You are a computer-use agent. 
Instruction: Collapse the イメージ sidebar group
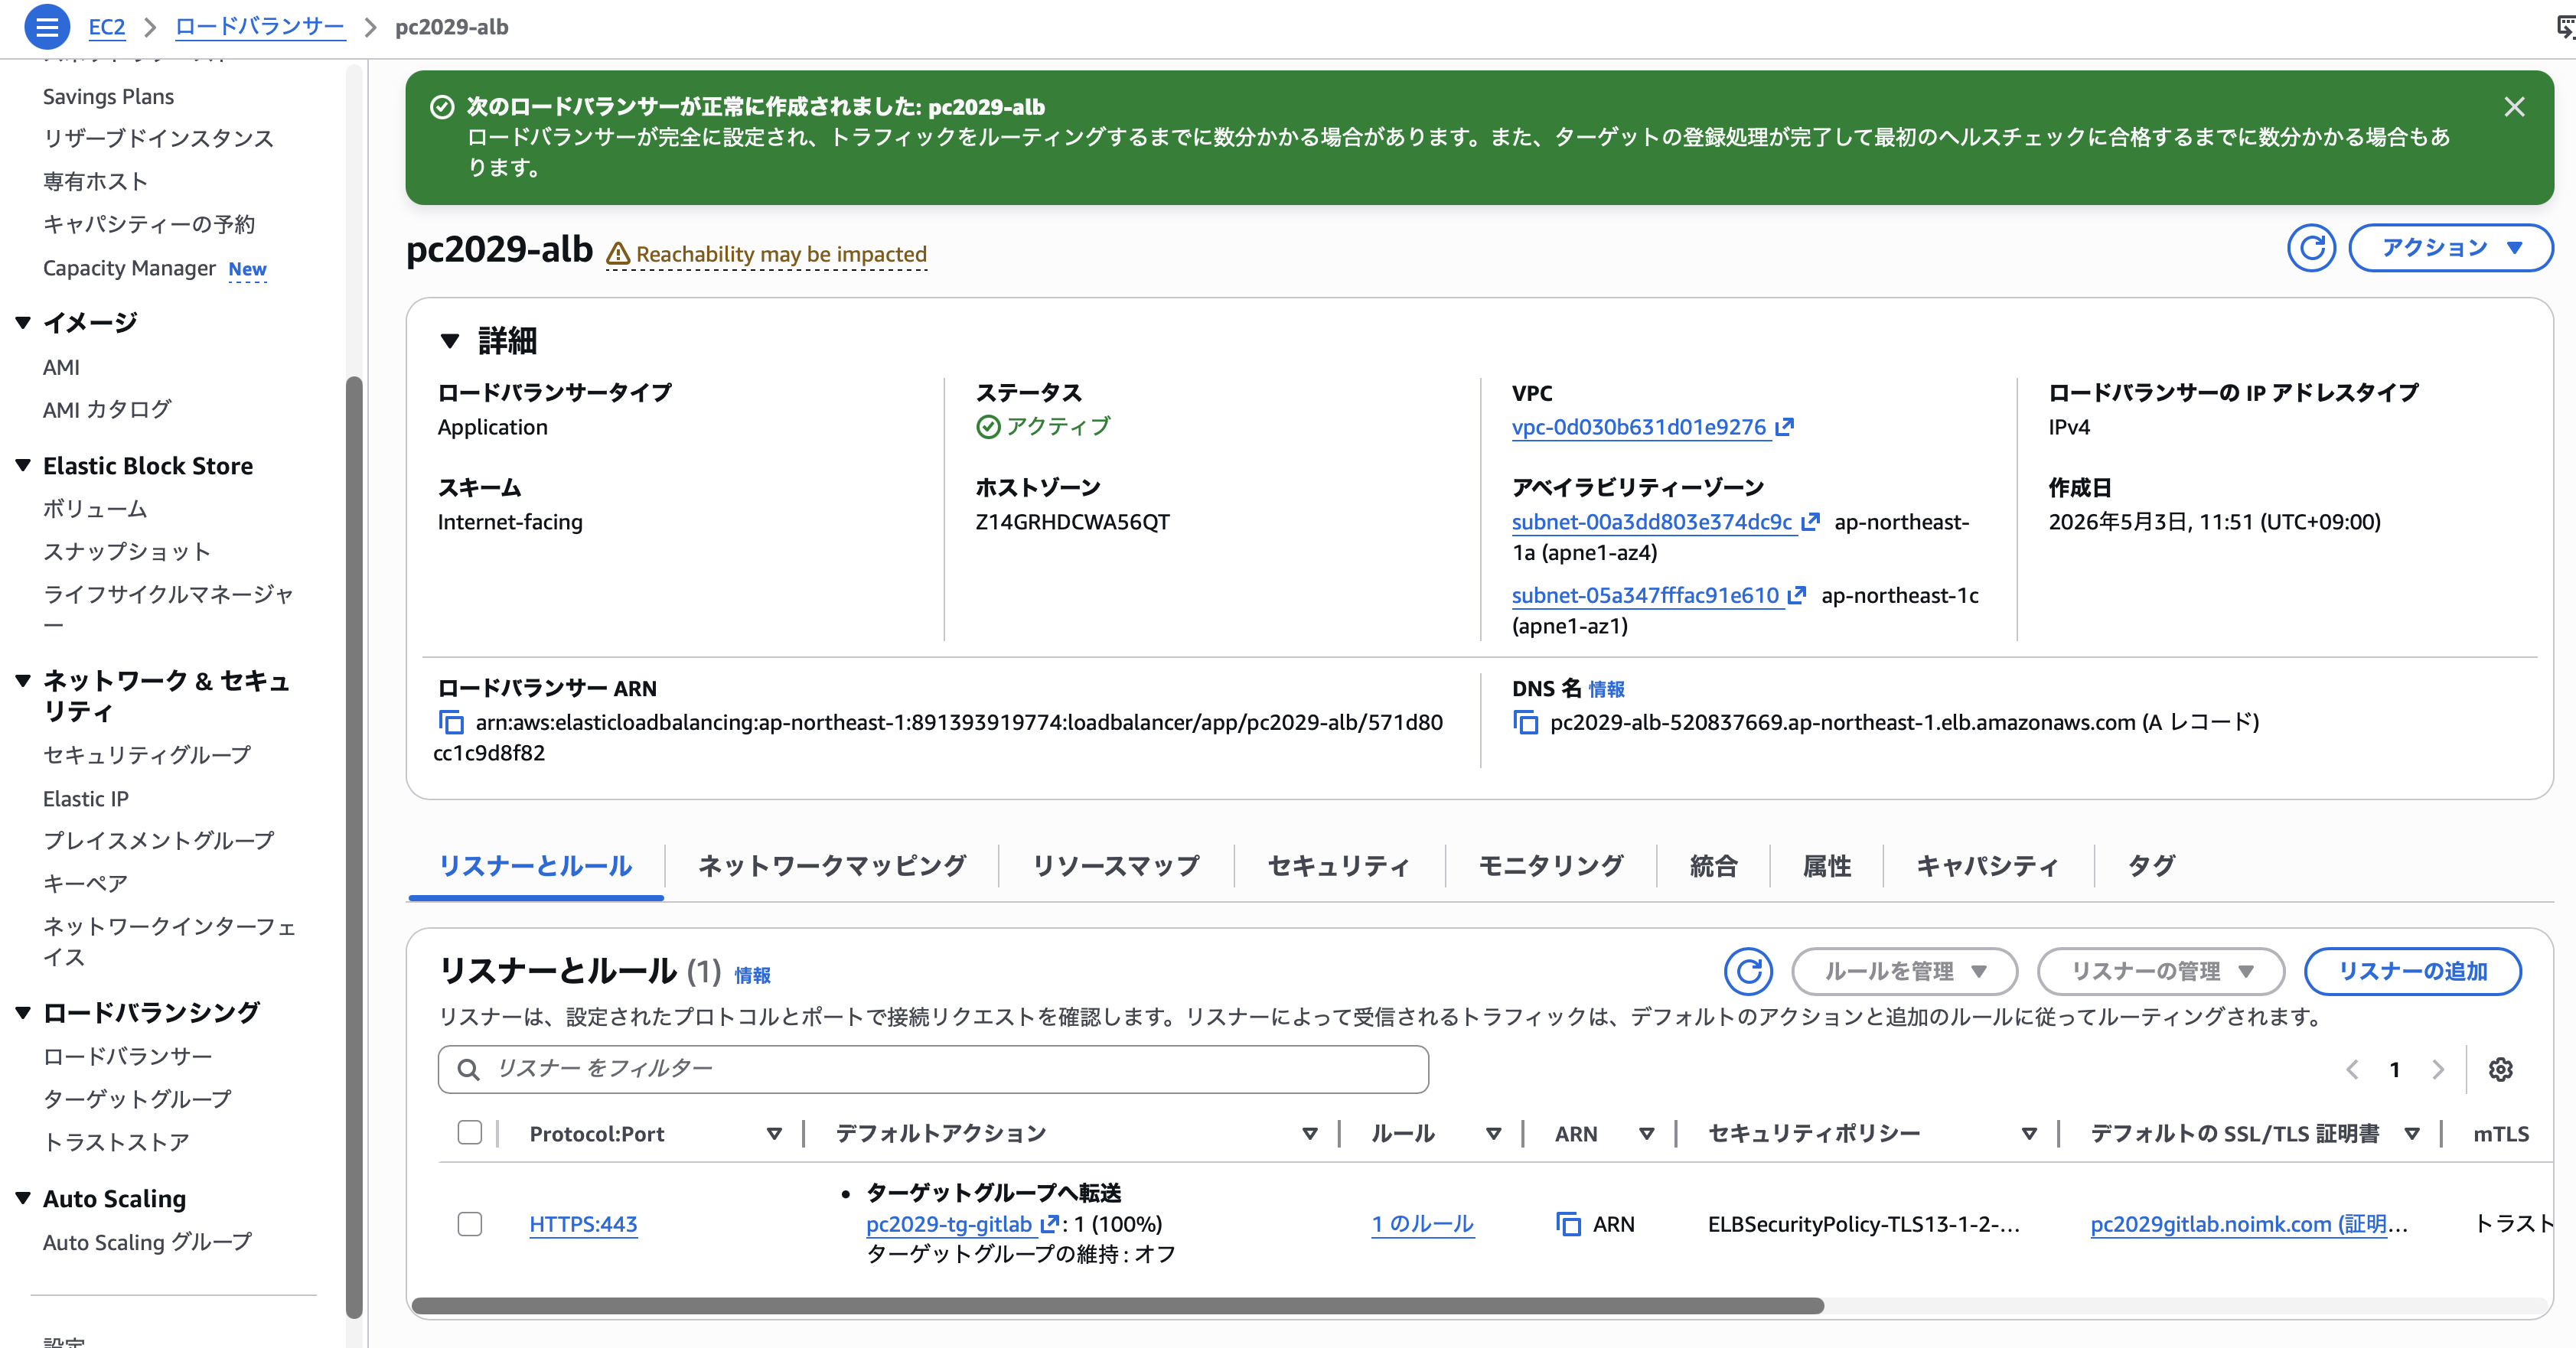point(23,322)
